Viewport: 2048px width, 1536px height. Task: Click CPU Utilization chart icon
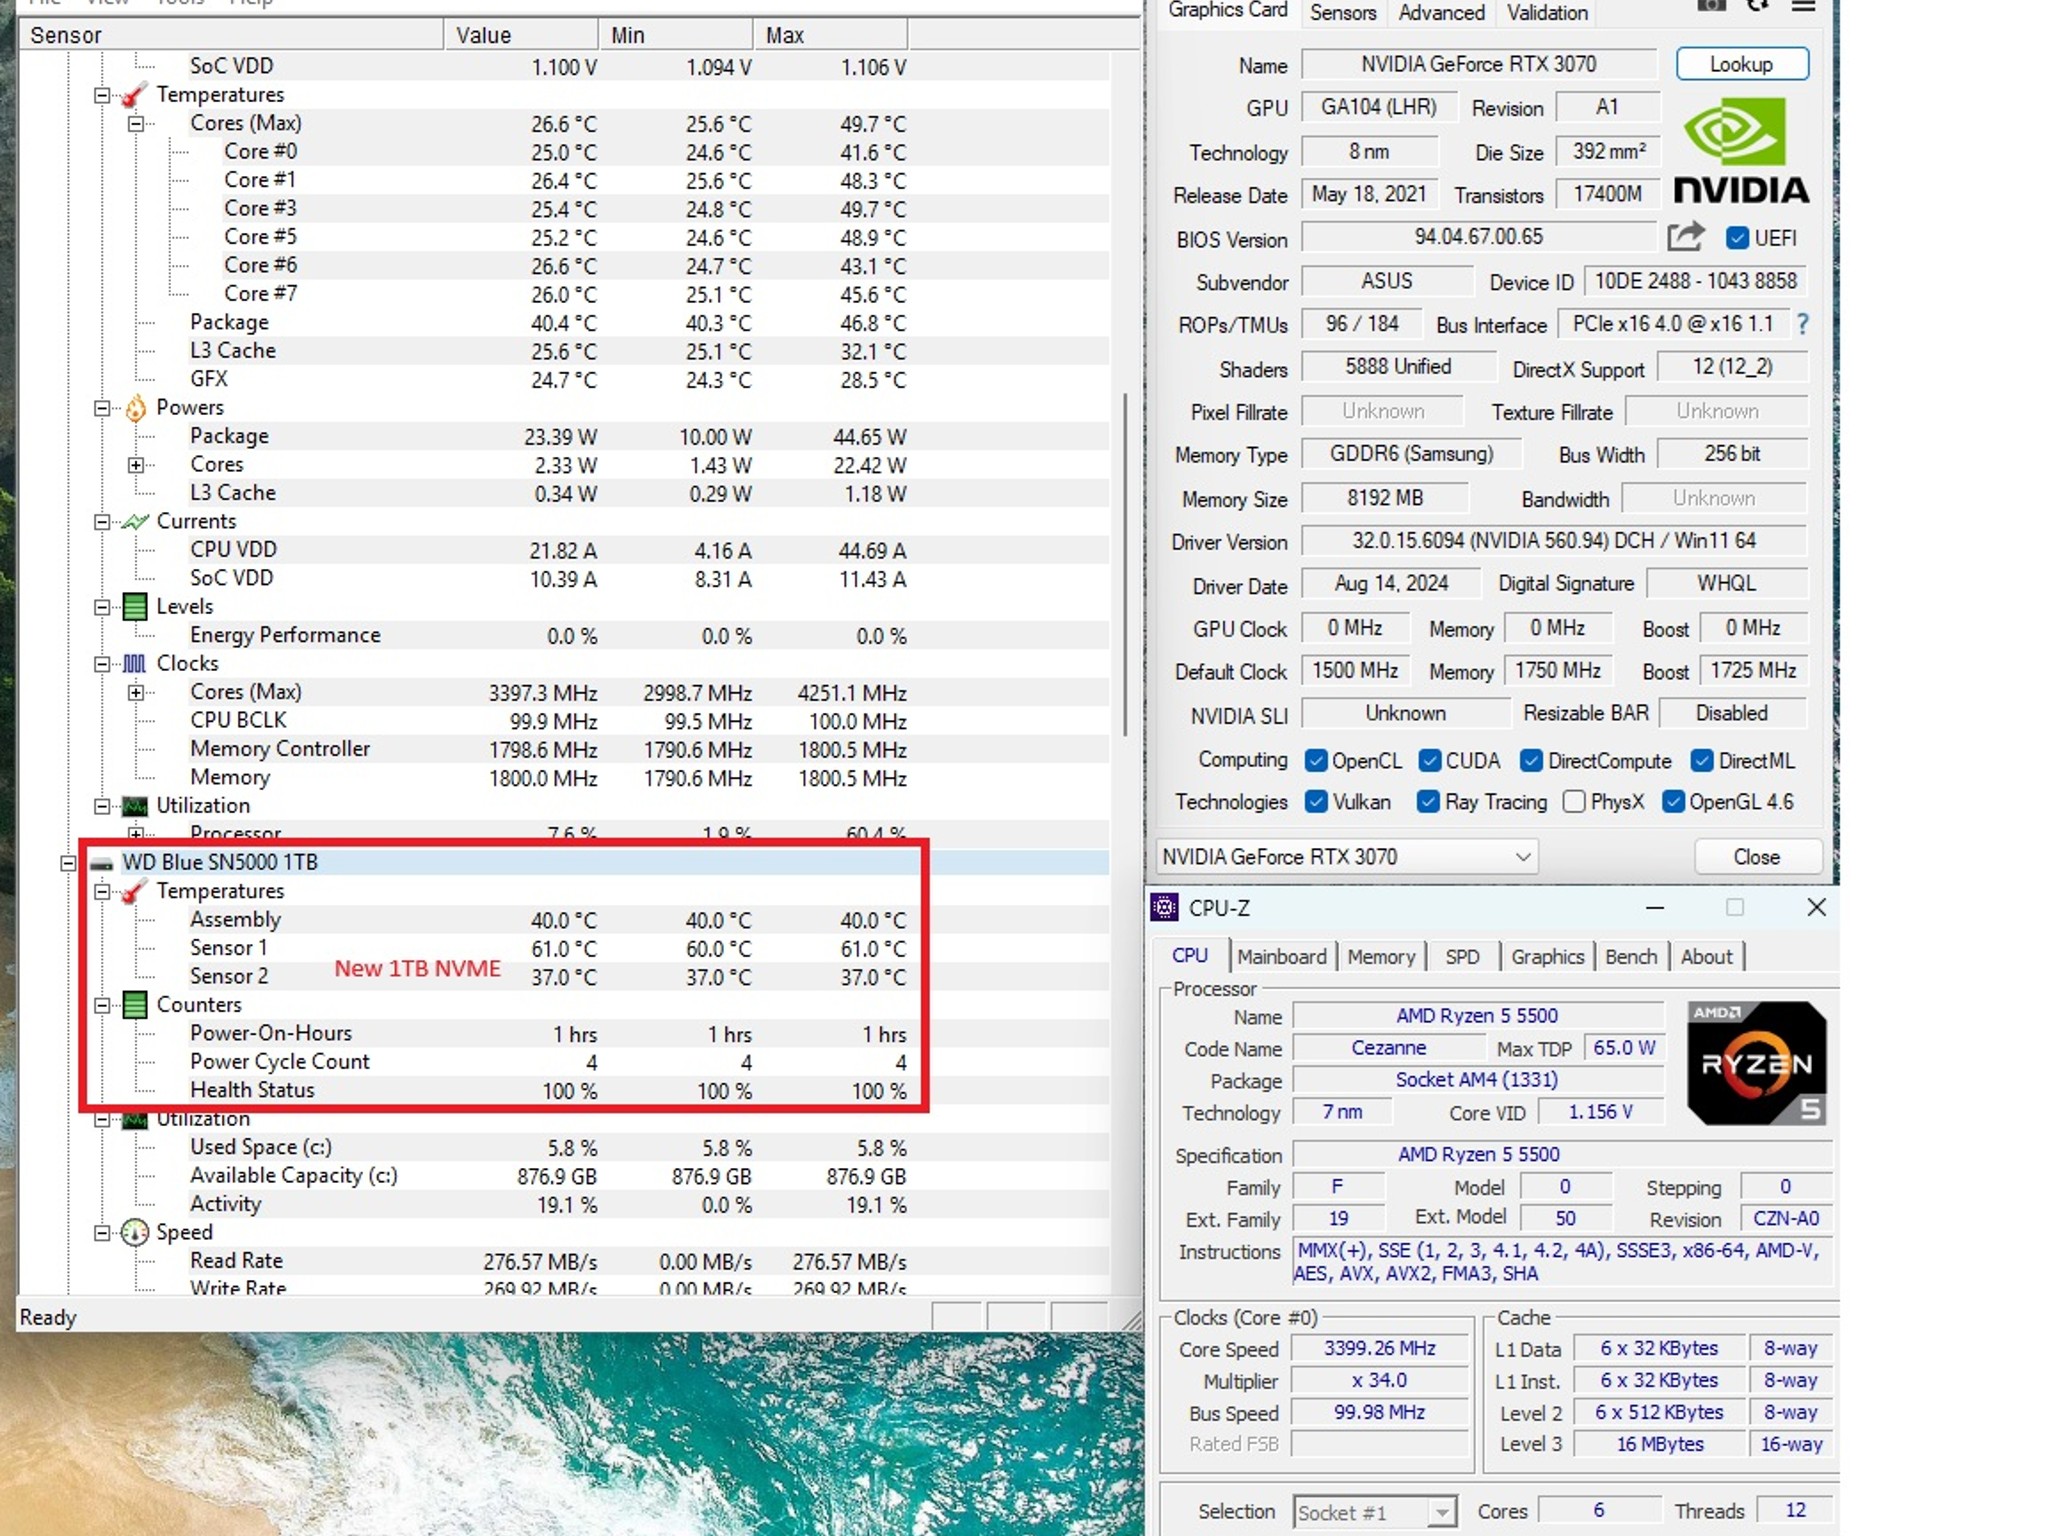(x=135, y=807)
